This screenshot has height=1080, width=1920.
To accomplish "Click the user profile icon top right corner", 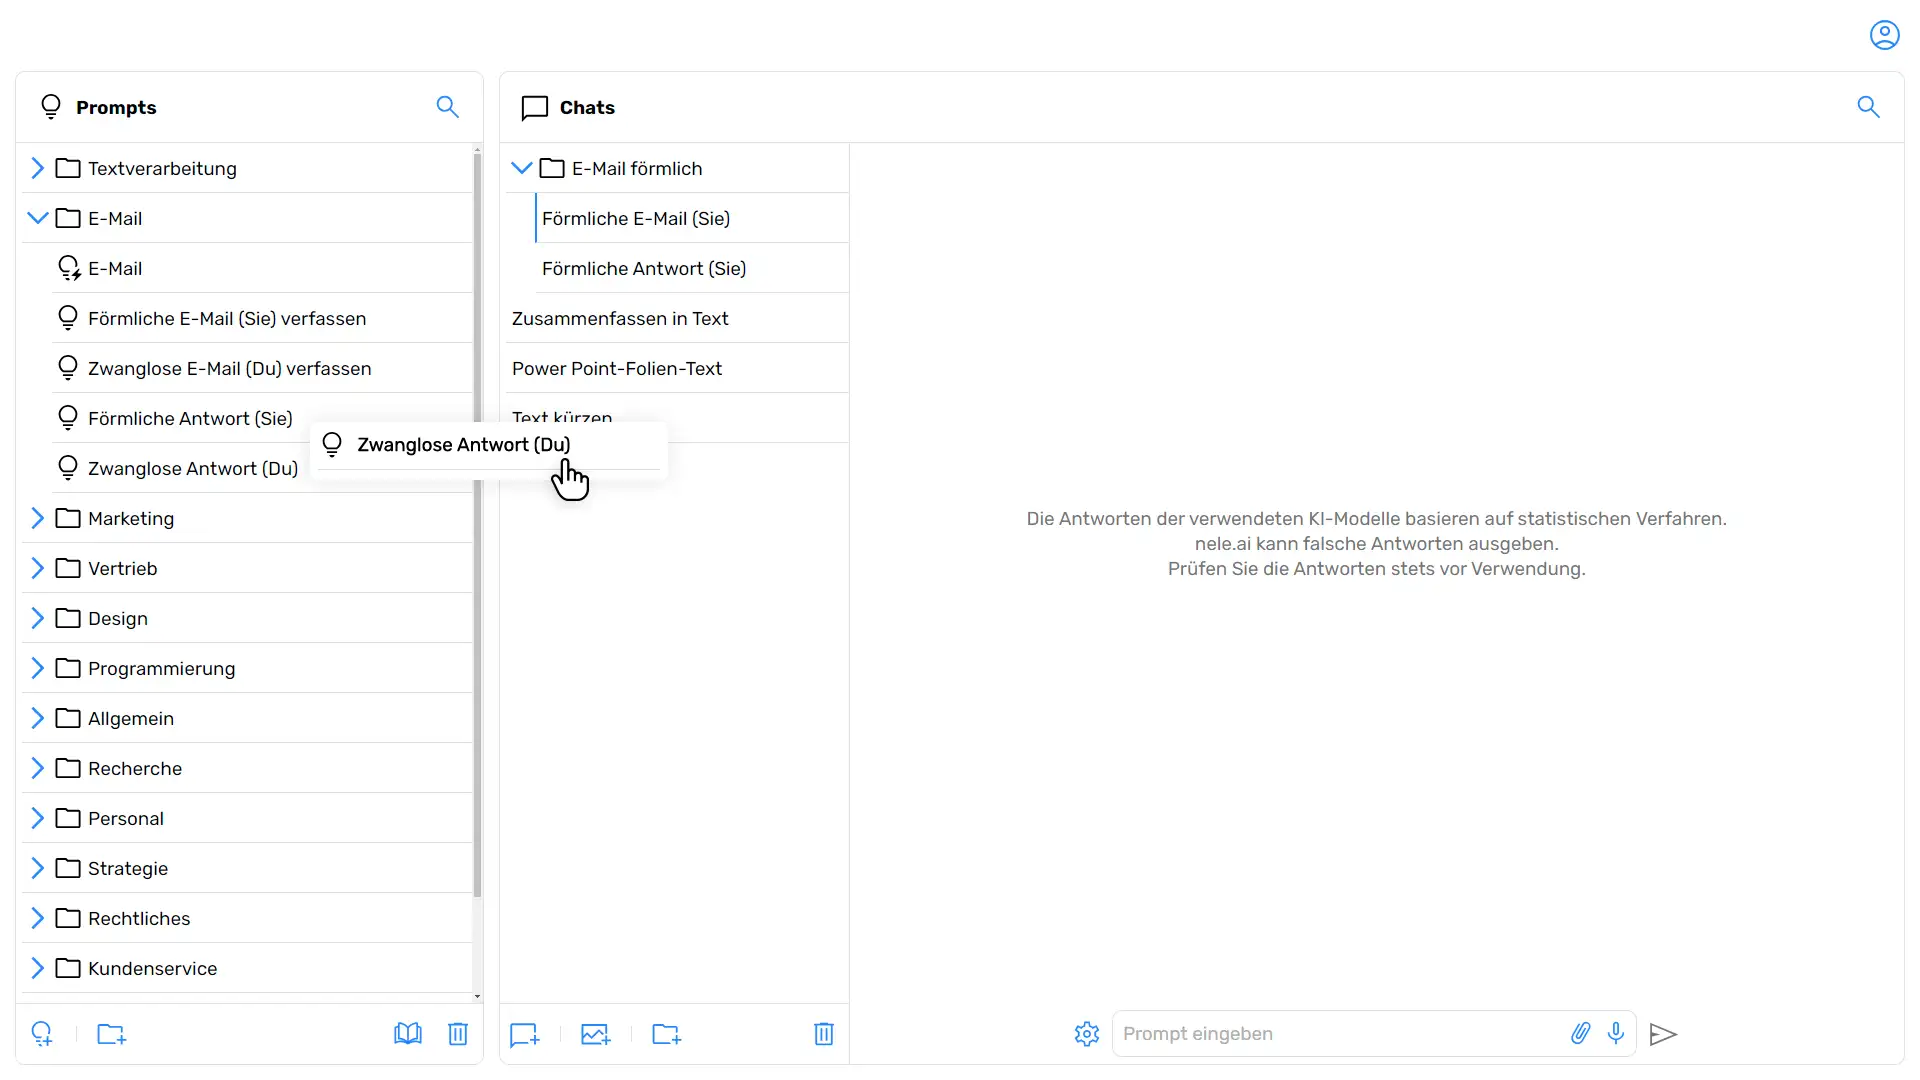I will tap(1884, 34).
